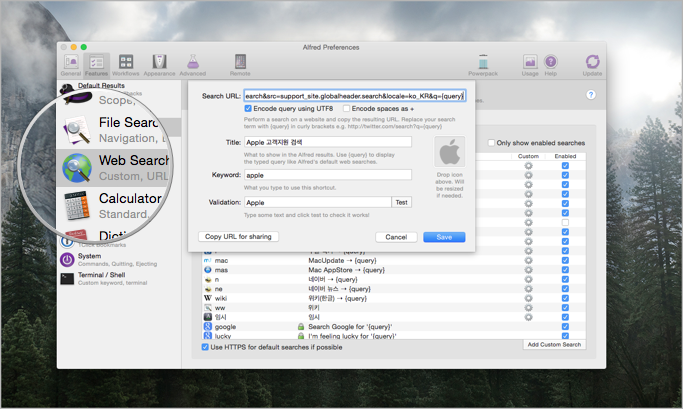Viewport: 683px width, 409px height.
Task: Click the MacUpdate icon in the mac row
Action: pyautogui.click(x=208, y=260)
